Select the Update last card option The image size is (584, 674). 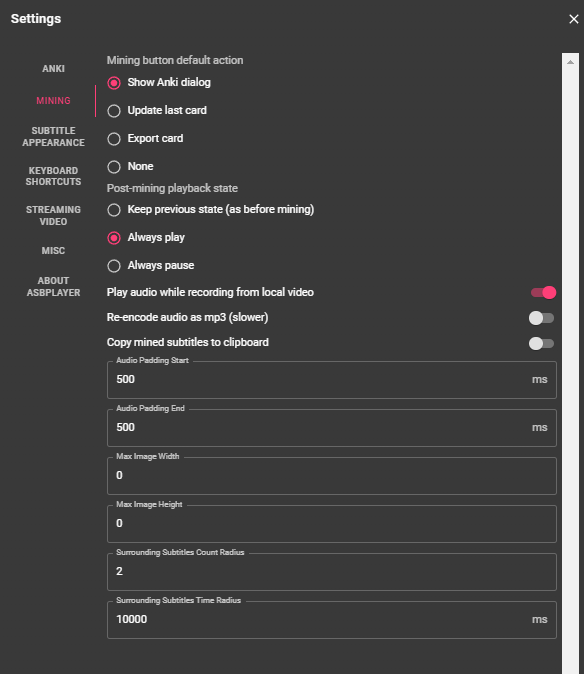tap(114, 110)
